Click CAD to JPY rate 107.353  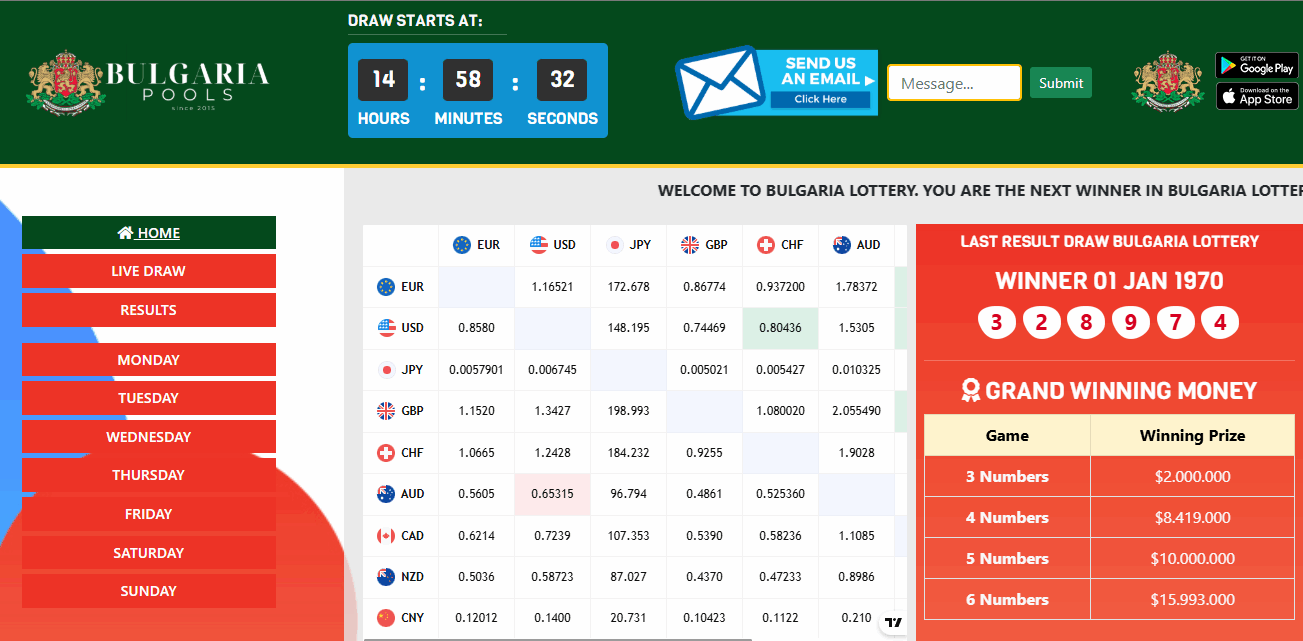pyautogui.click(x=629, y=536)
